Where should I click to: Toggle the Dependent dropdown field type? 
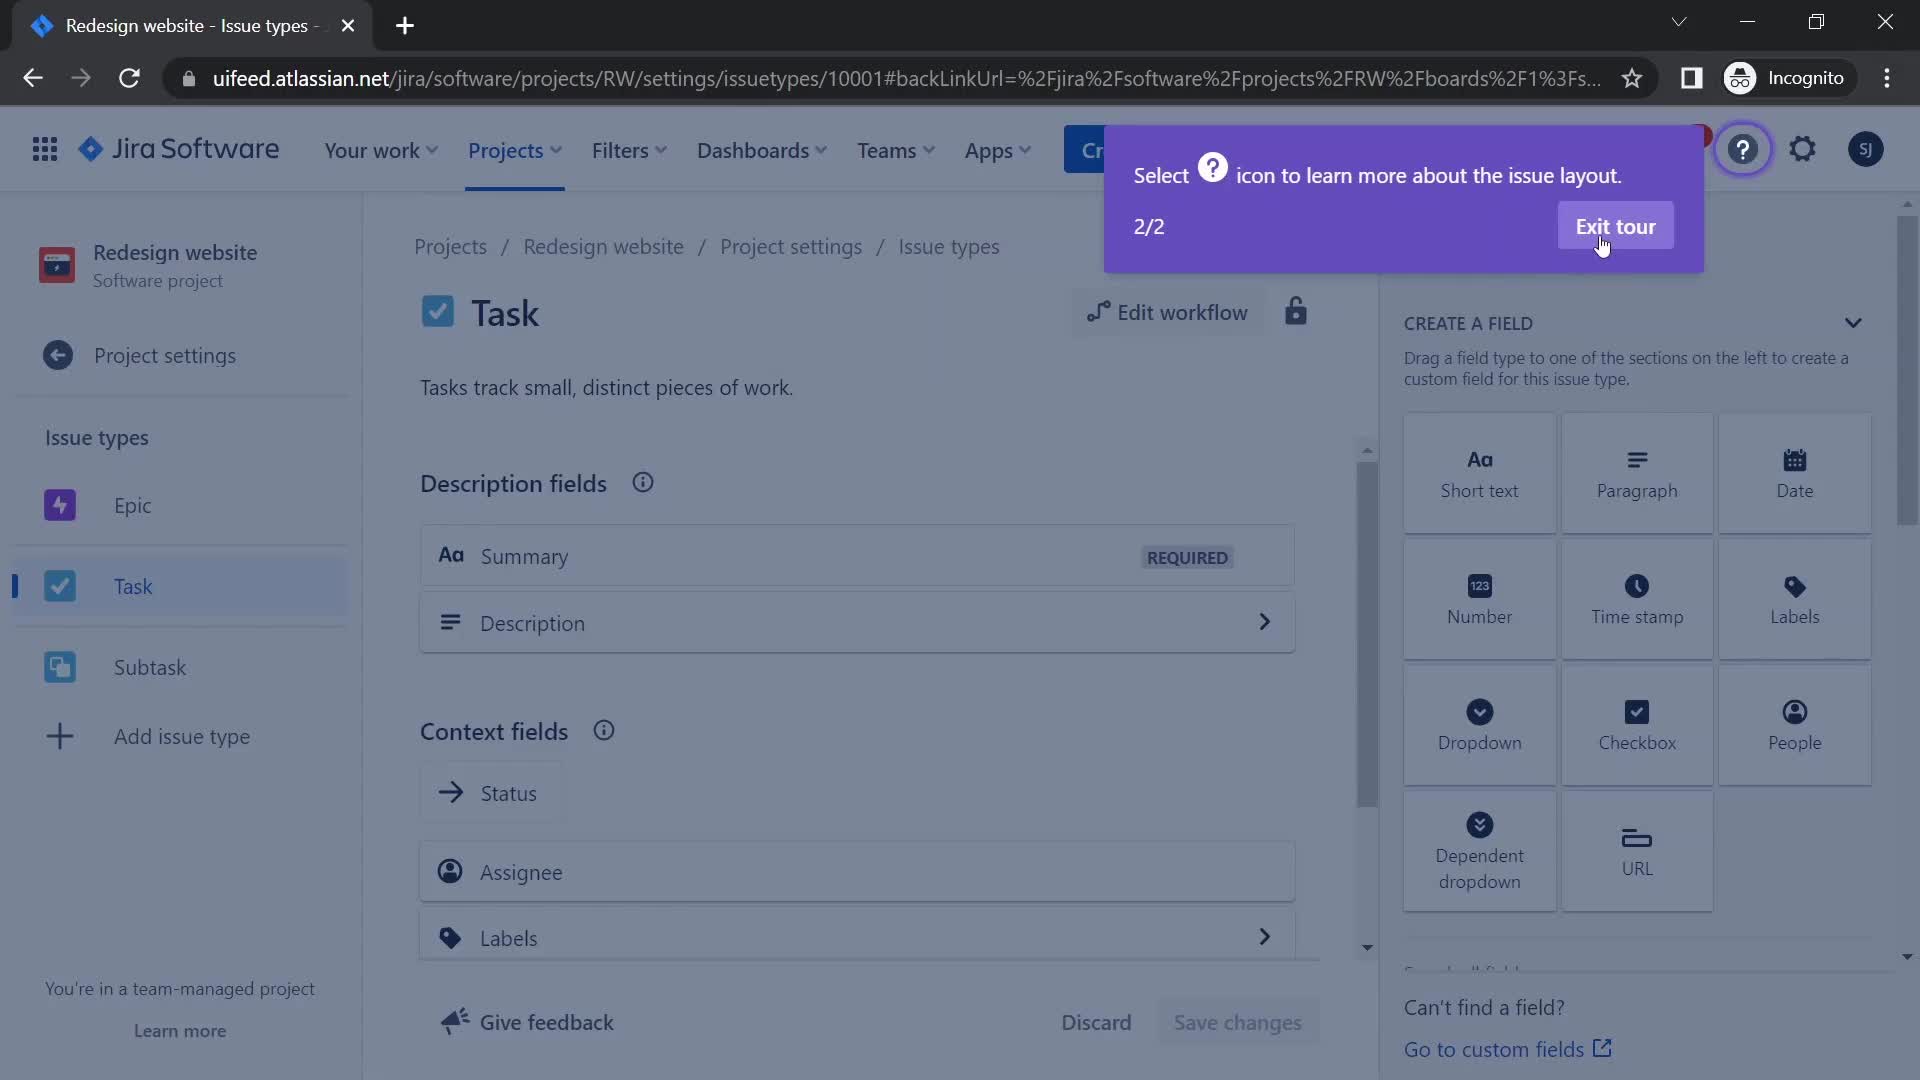[1478, 849]
